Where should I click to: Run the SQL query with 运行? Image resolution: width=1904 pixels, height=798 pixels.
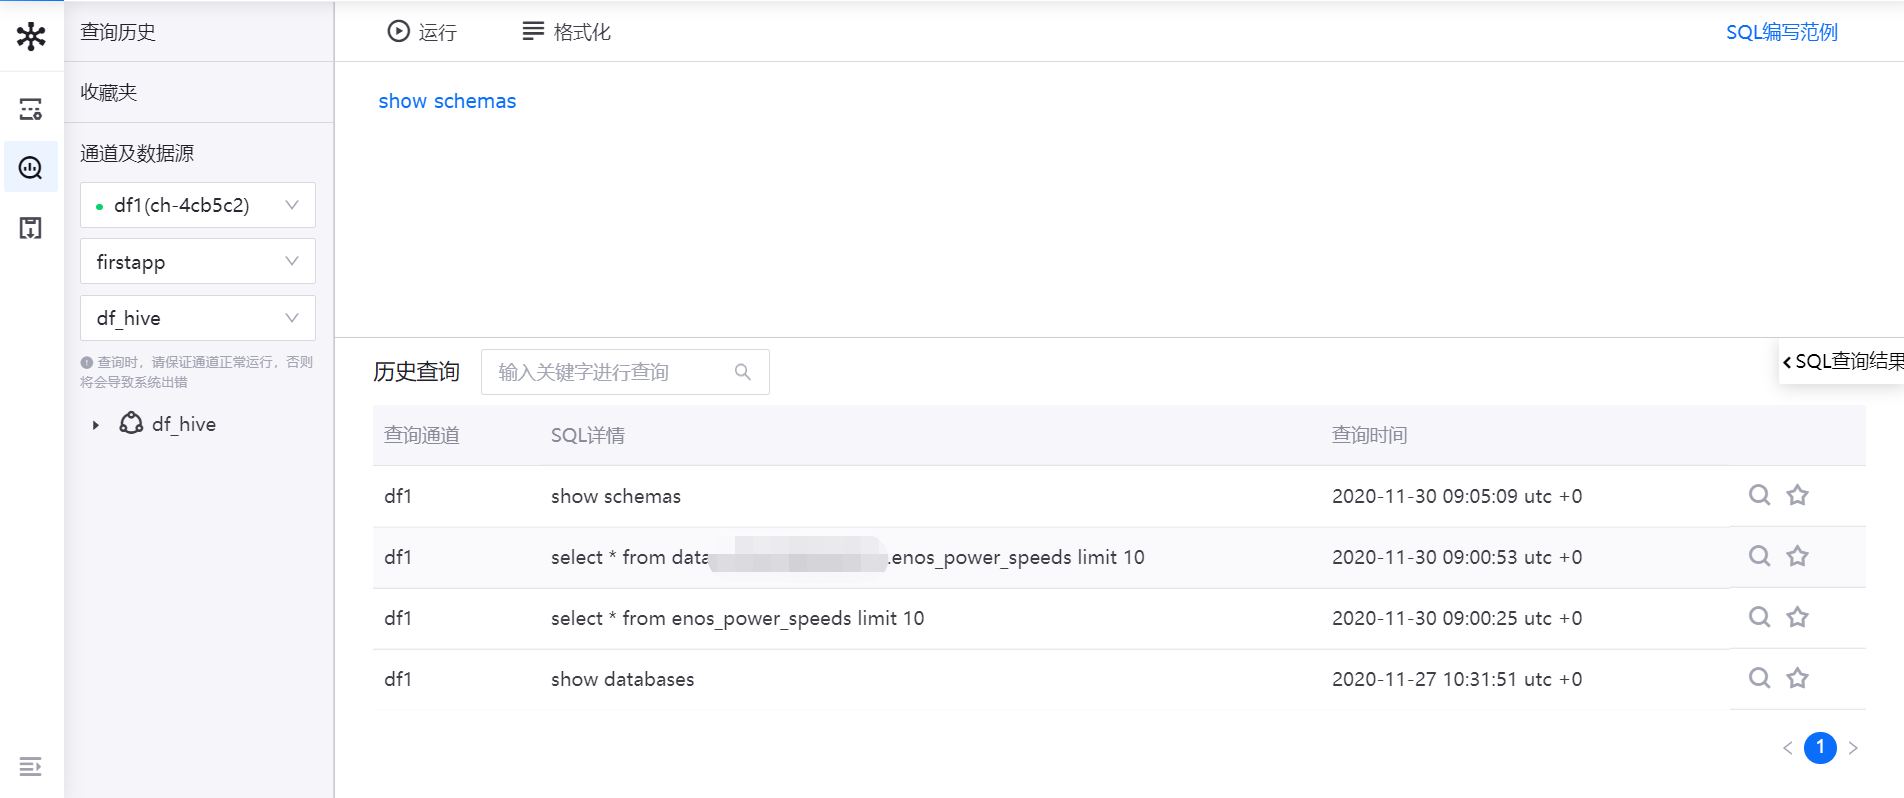coord(422,32)
